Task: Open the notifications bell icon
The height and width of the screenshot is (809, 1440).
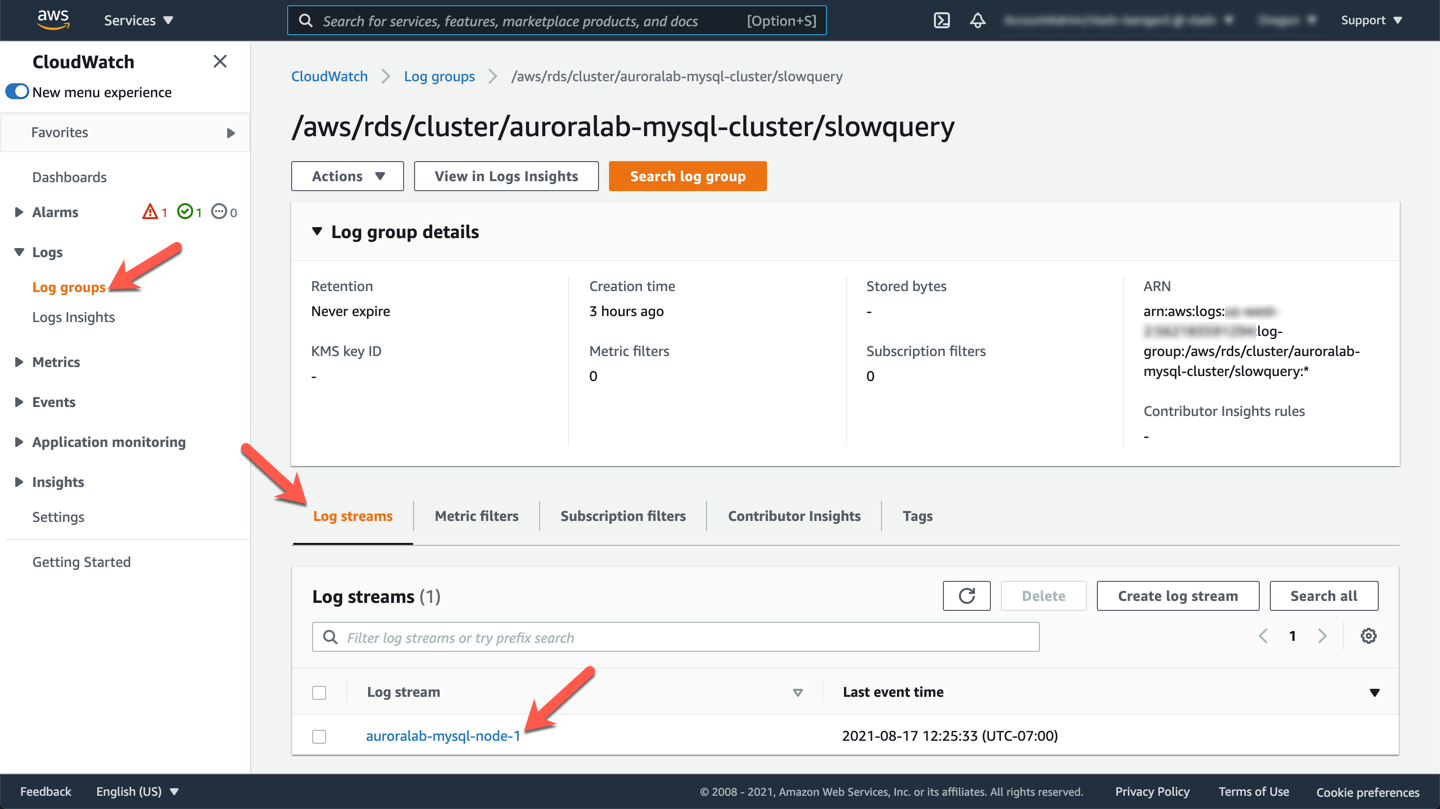Action: pyautogui.click(x=977, y=20)
